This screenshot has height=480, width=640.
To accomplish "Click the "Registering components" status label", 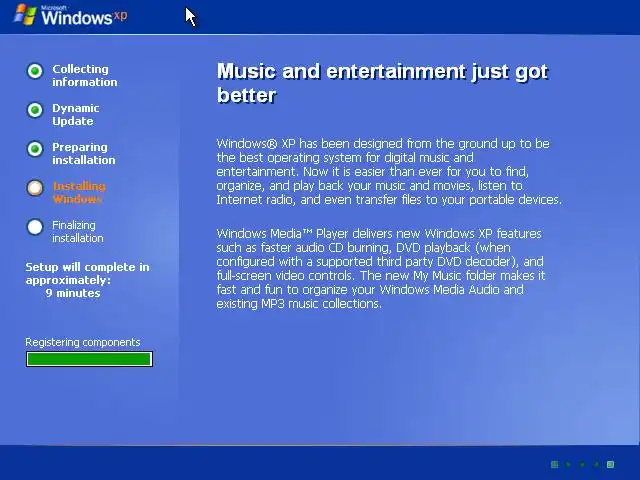I will click(x=83, y=342).
